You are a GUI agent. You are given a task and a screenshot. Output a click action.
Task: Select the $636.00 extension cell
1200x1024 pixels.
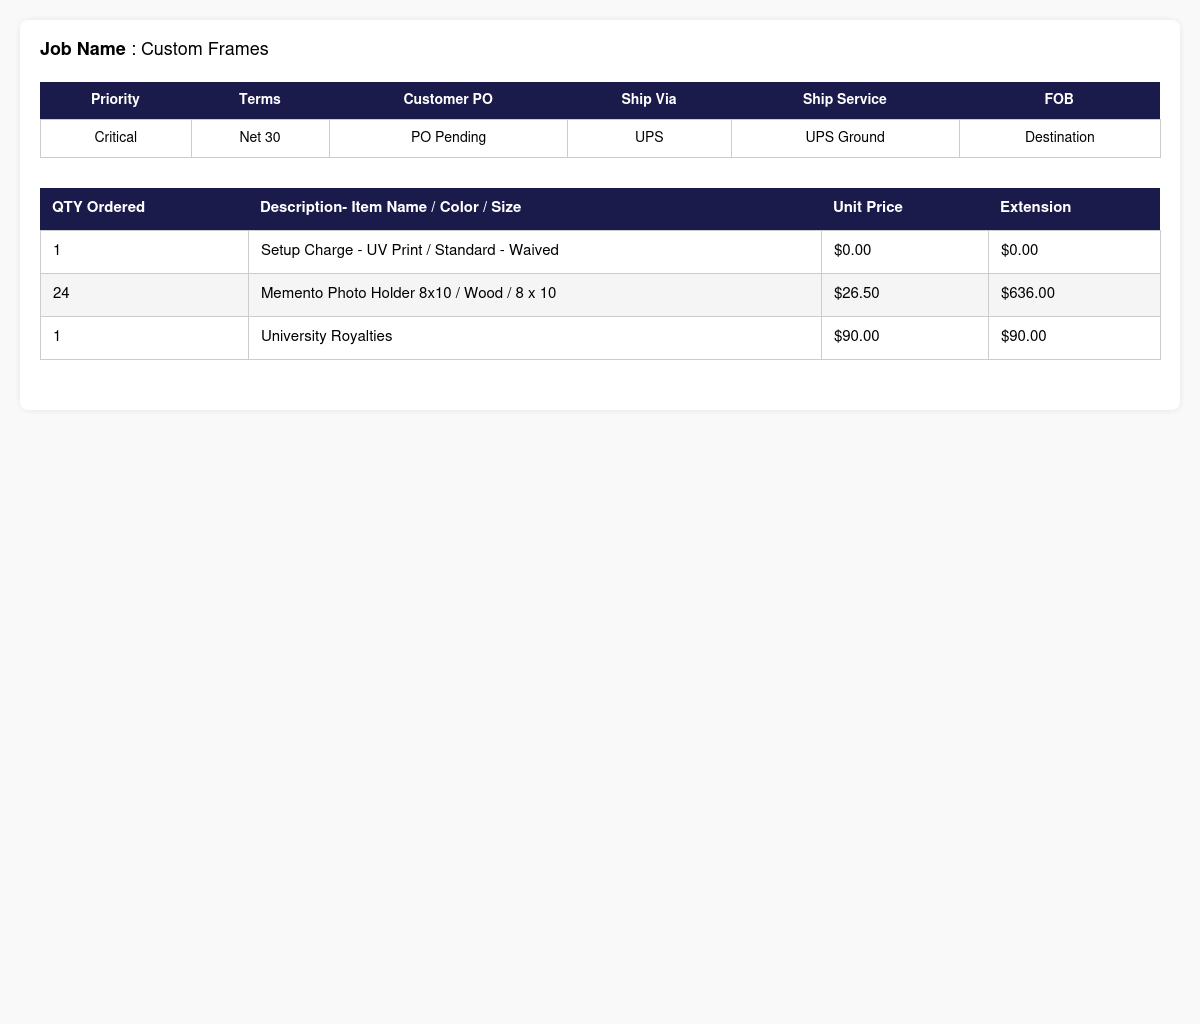(1074, 294)
